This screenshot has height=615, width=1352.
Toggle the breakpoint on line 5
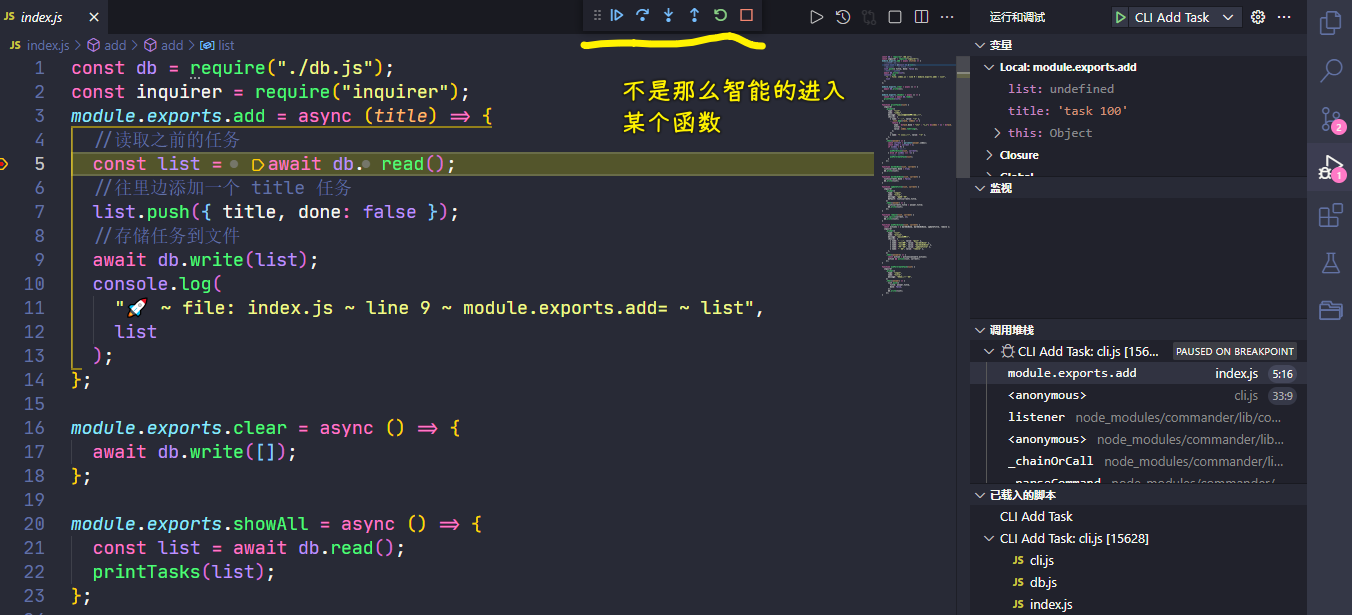pos(4,164)
